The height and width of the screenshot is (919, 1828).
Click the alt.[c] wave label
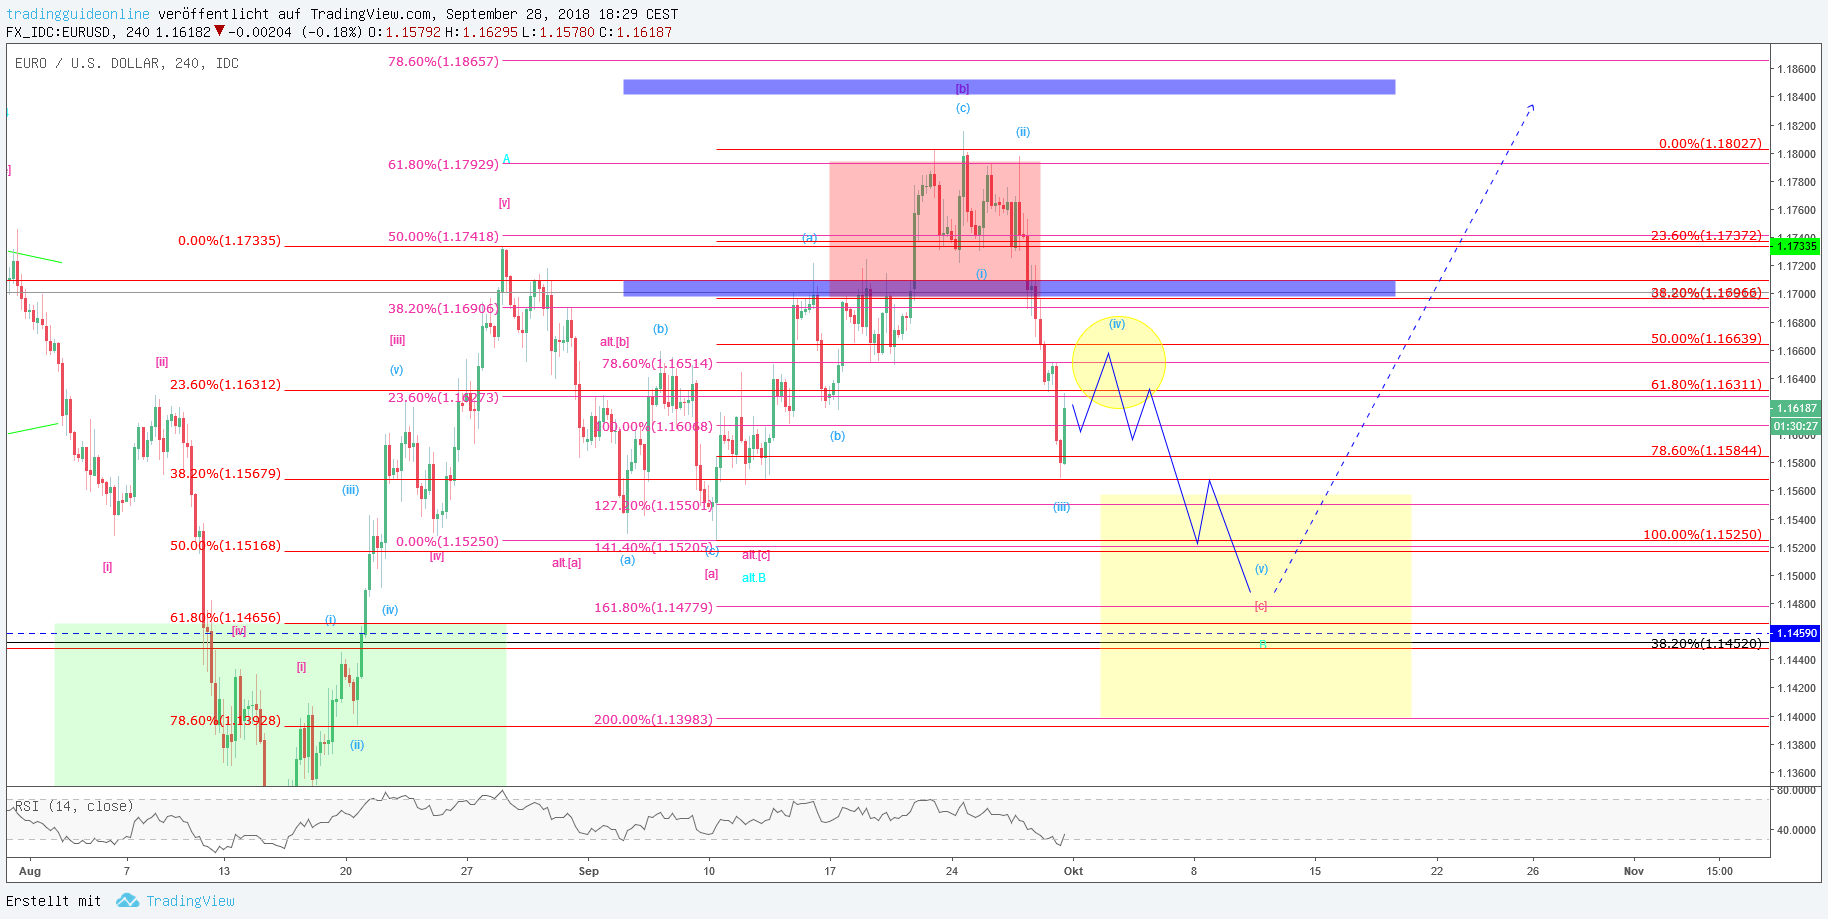[x=756, y=555]
